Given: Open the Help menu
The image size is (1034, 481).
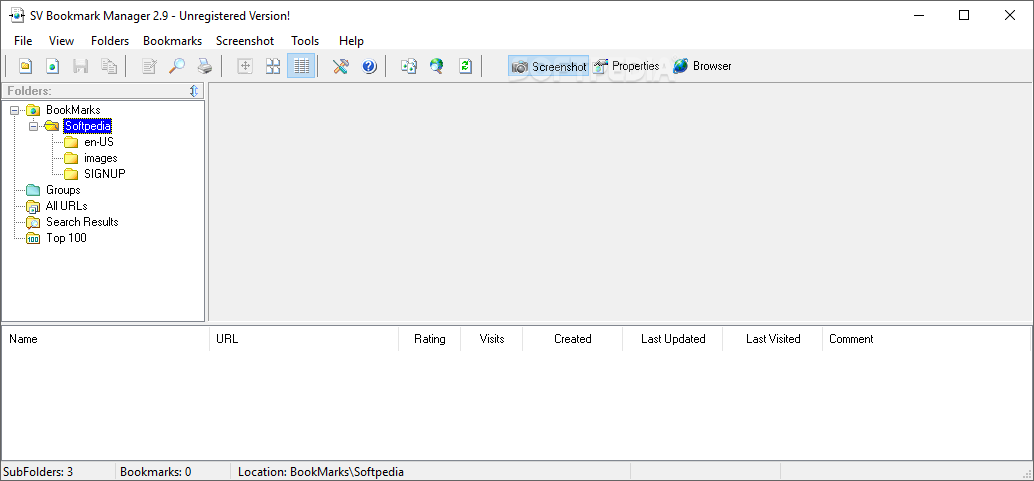Looking at the screenshot, I should tap(351, 41).
